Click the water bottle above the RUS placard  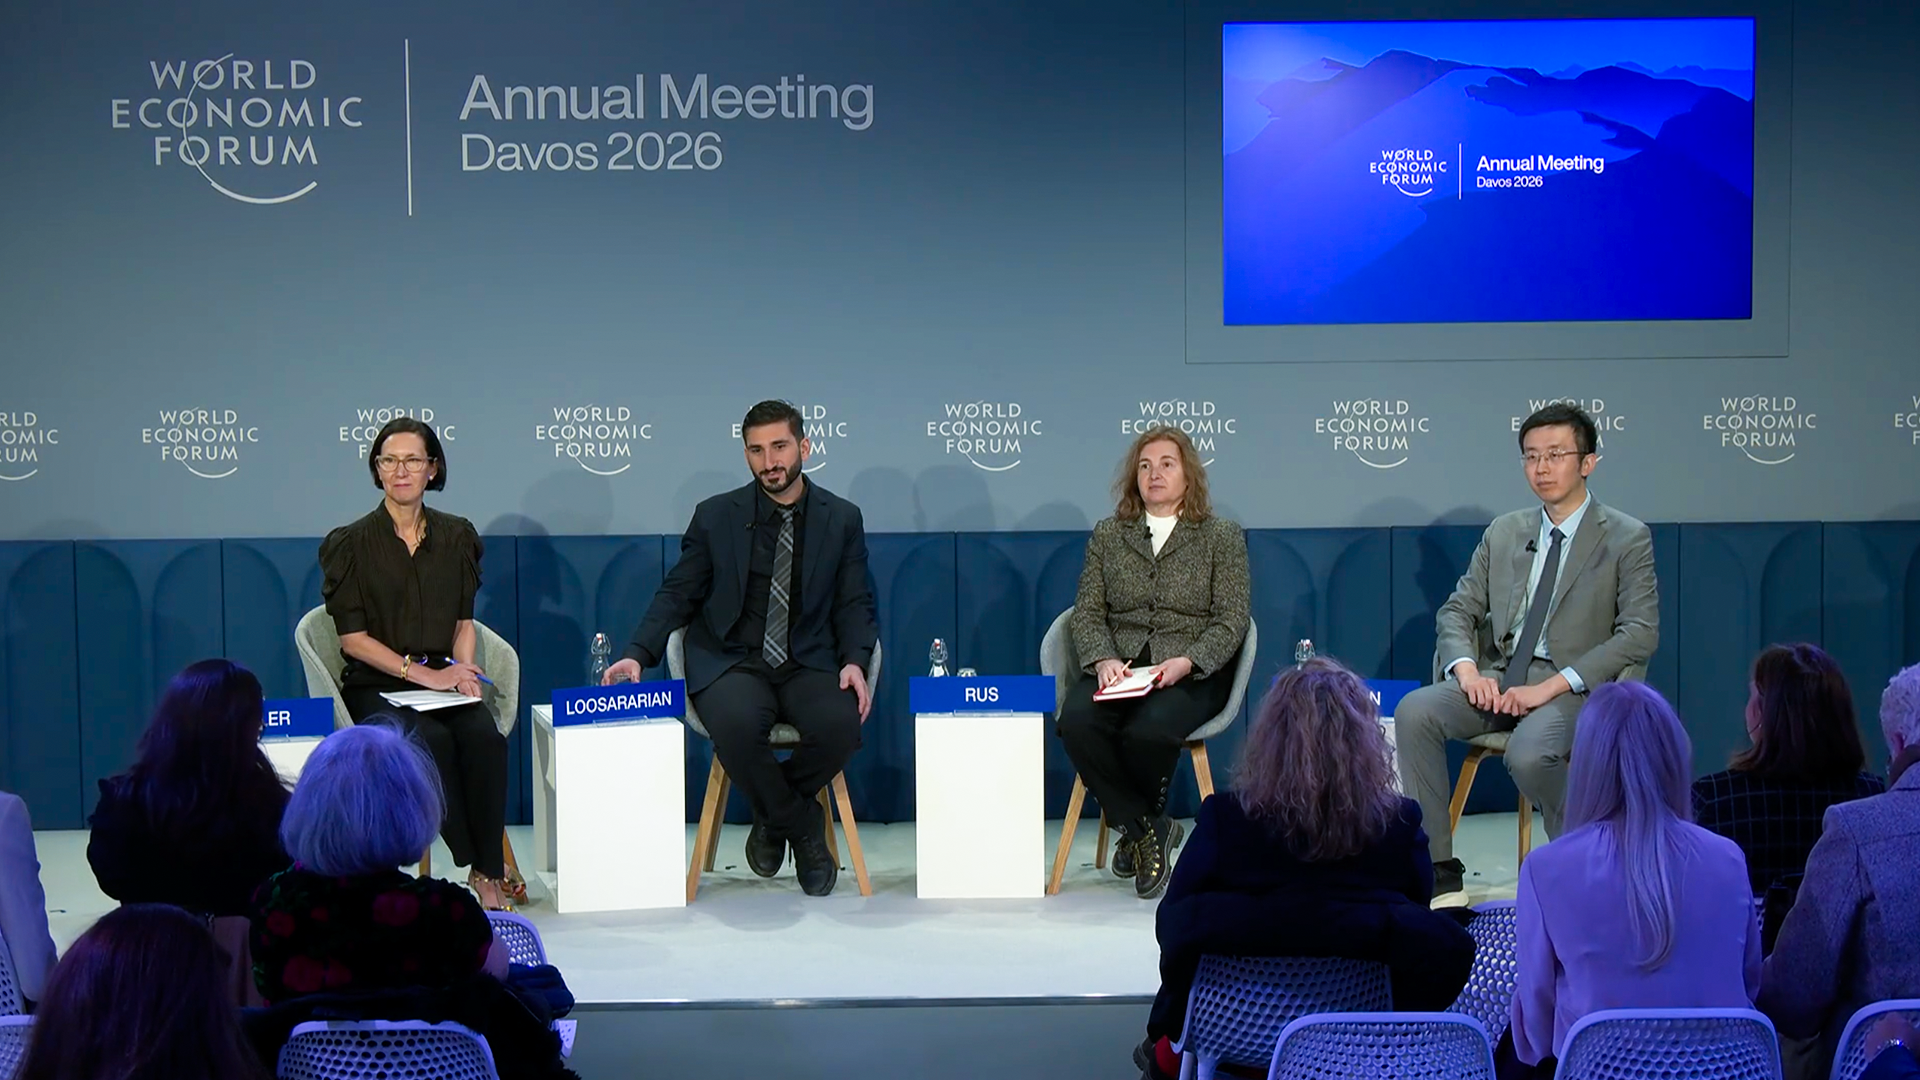click(938, 659)
